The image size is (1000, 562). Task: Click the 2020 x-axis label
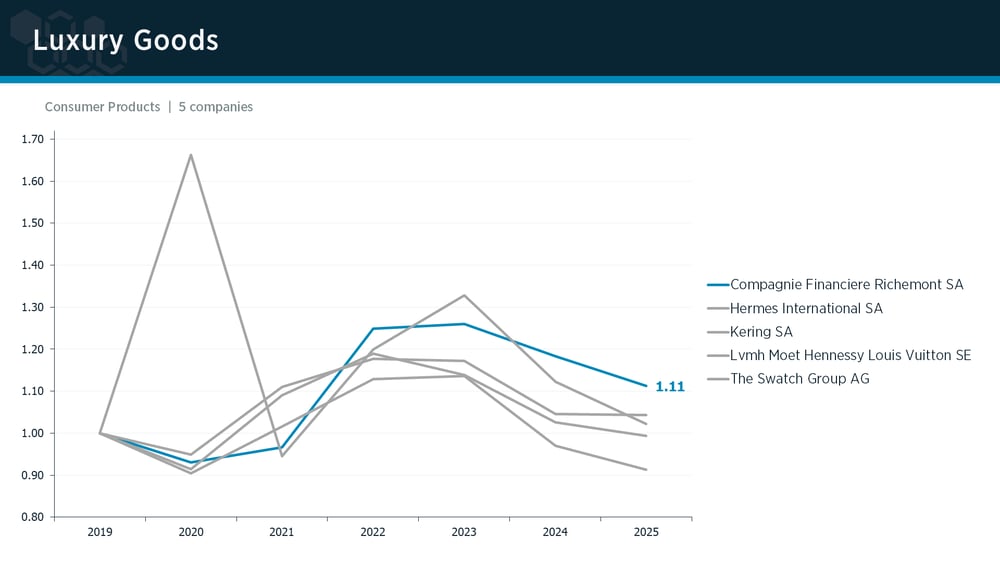[191, 532]
